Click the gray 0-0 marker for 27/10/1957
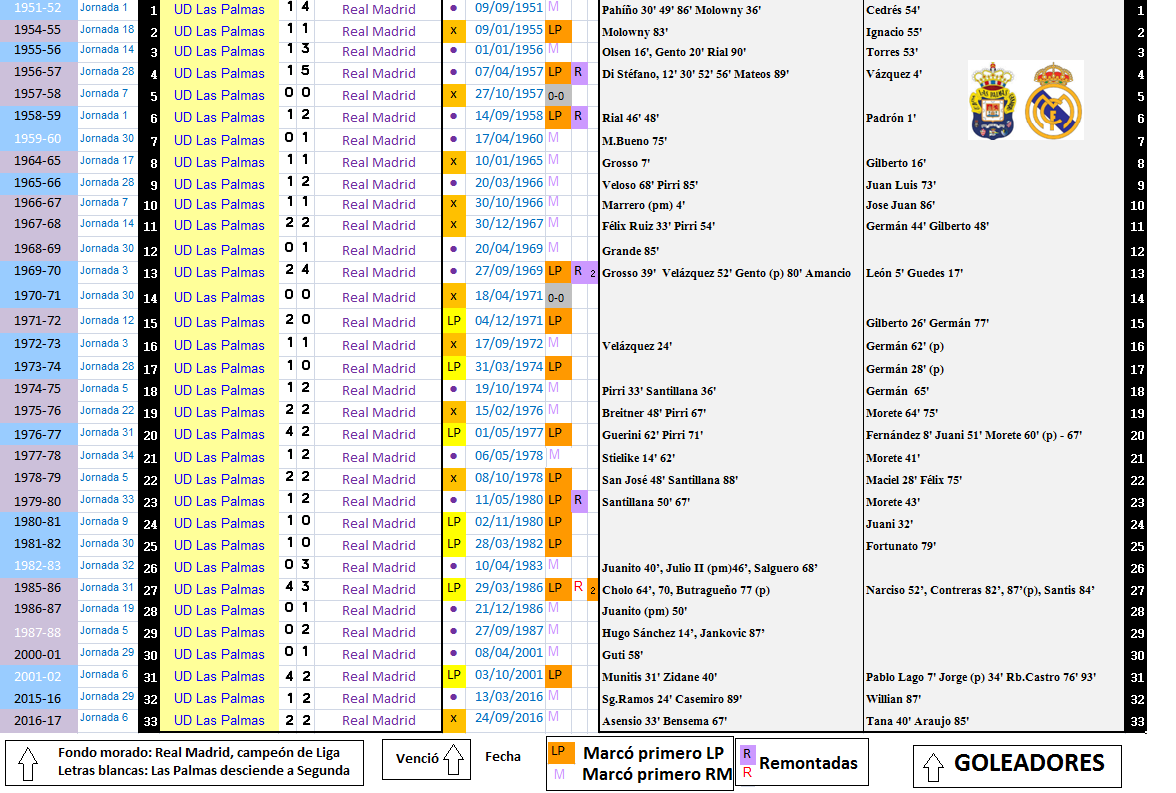 [x=557, y=95]
